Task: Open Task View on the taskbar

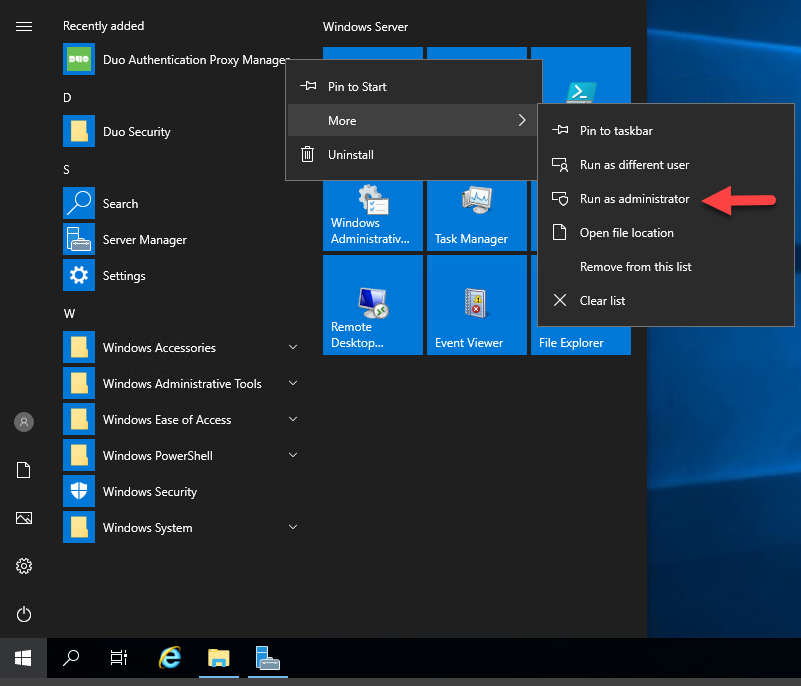Action: [x=119, y=658]
